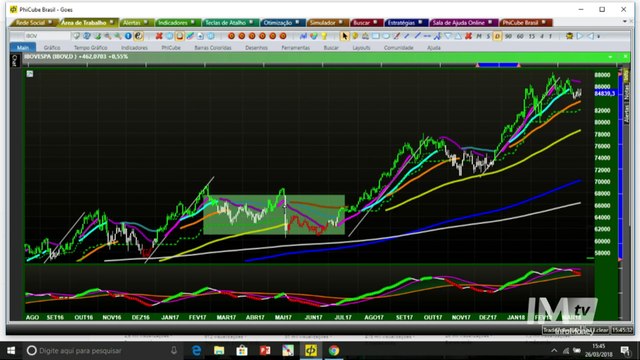Click the play-forward triangle icon
640x360 pixels.
pos(580,36)
